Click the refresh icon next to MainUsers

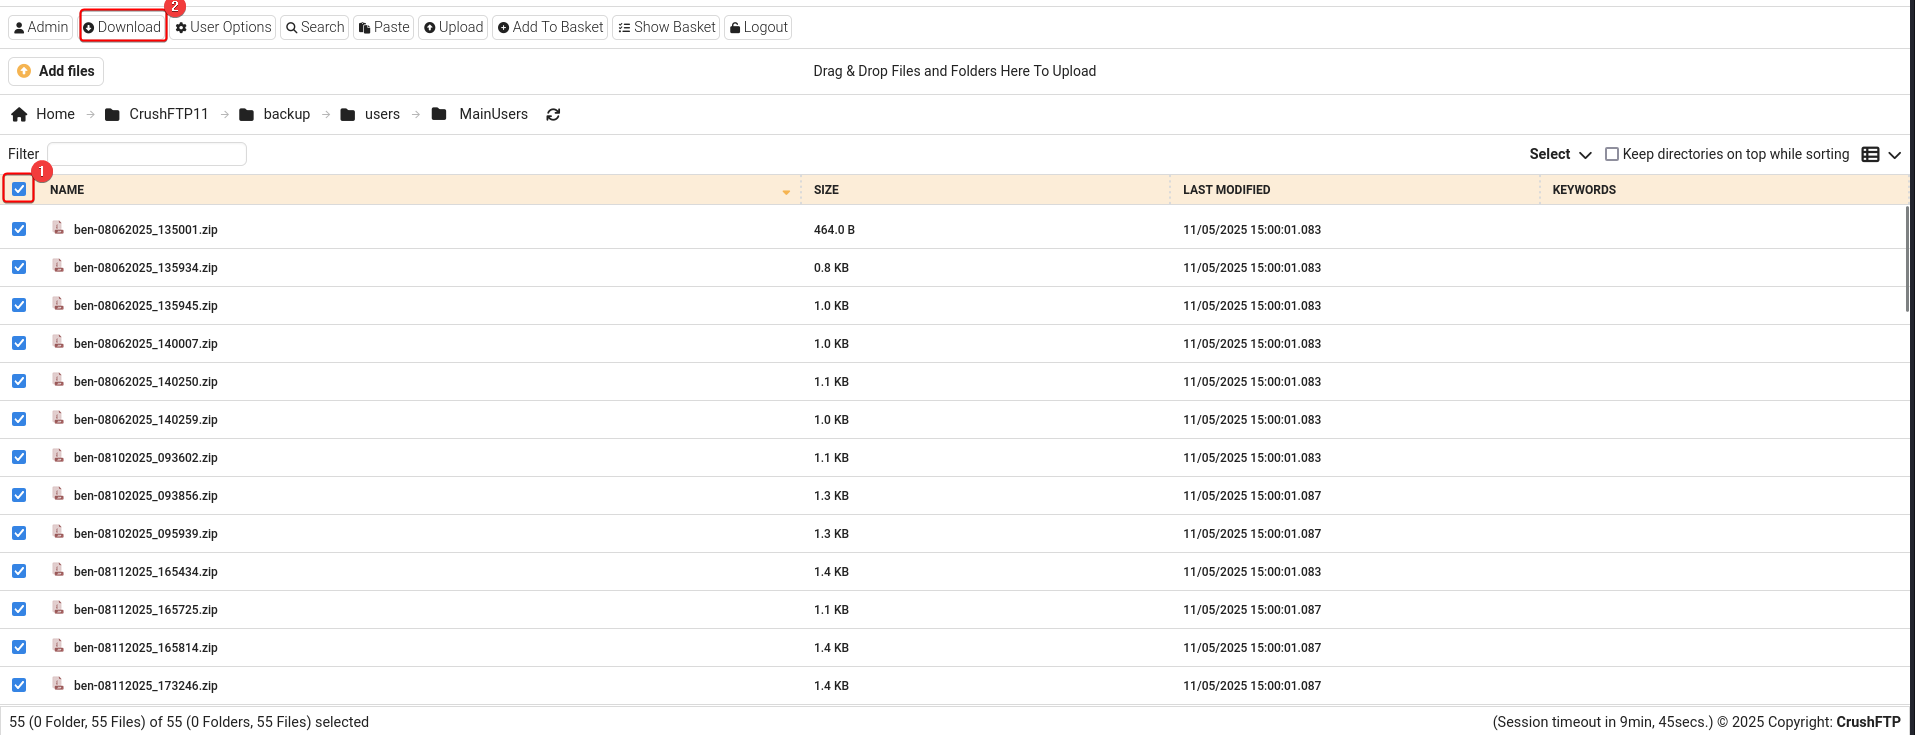pos(553,115)
